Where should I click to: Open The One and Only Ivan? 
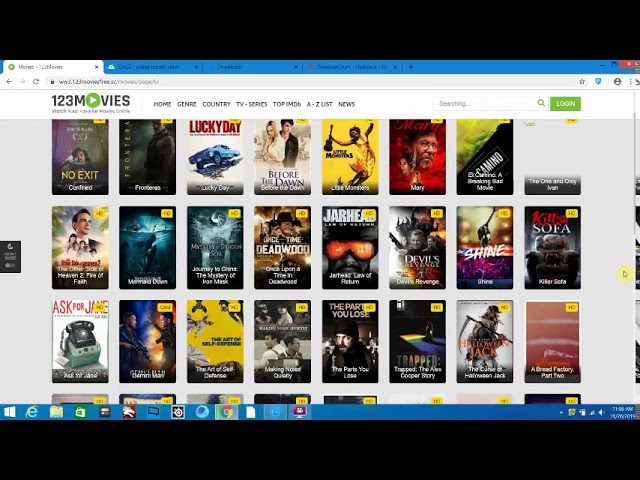click(553, 157)
